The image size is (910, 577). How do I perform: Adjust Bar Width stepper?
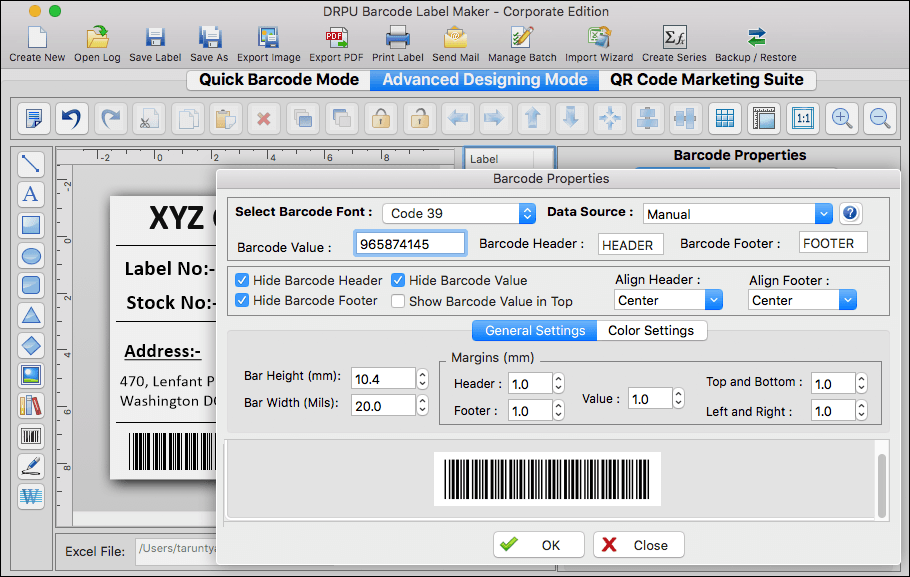point(422,405)
